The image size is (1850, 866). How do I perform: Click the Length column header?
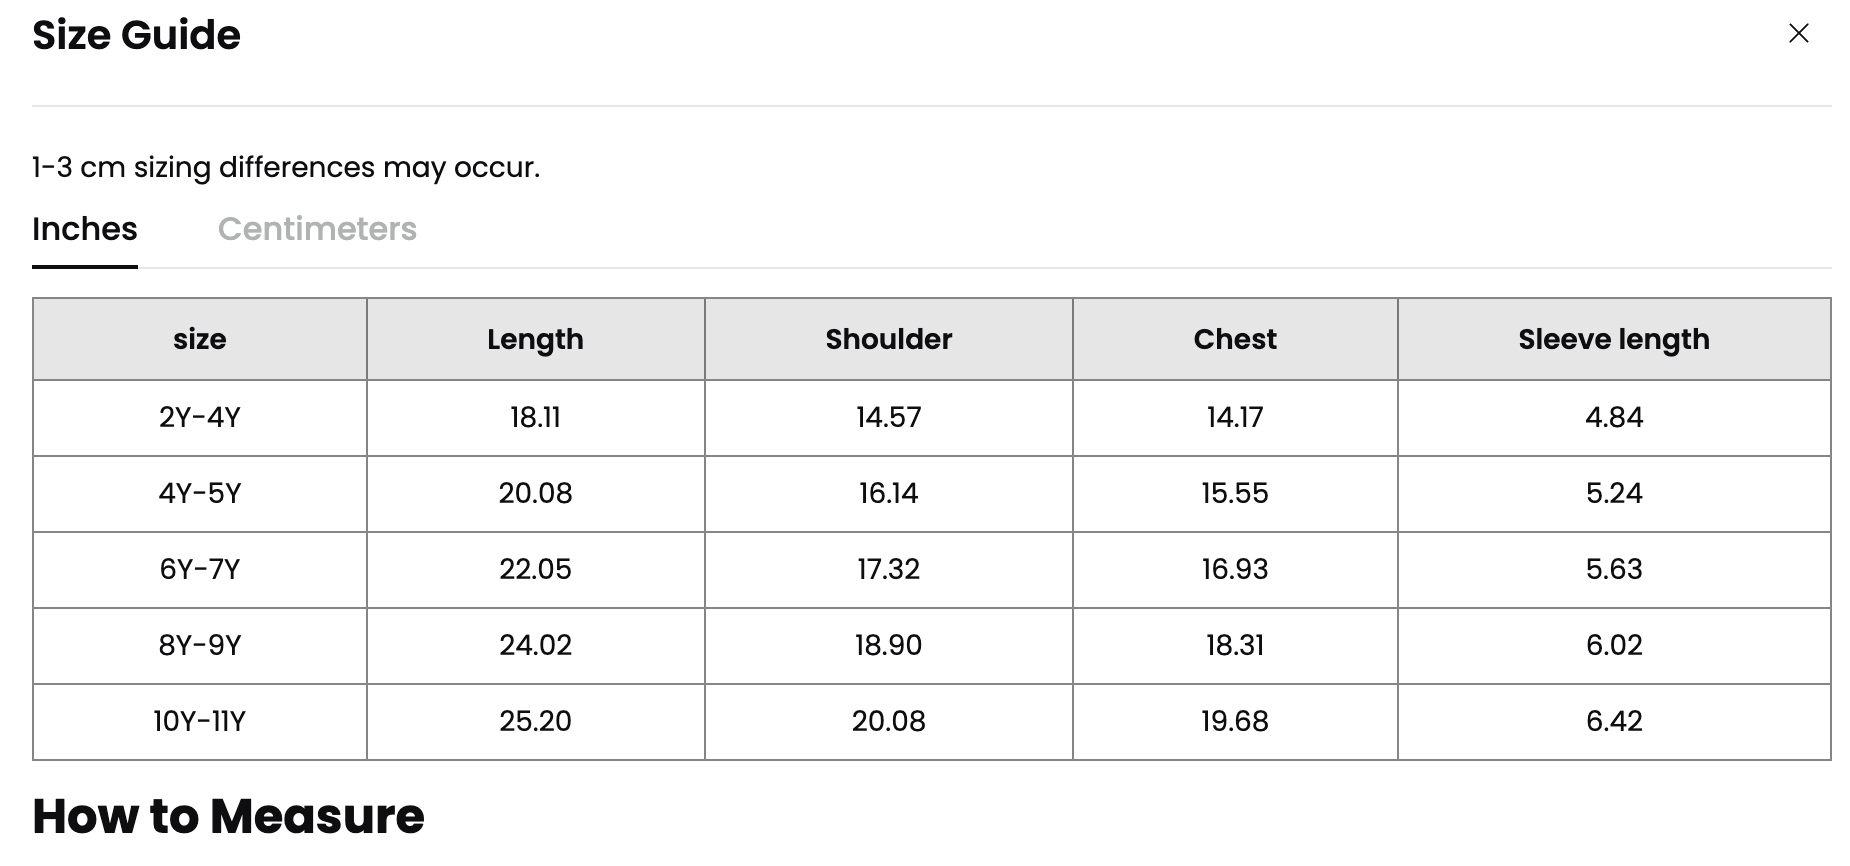pyautogui.click(x=535, y=339)
